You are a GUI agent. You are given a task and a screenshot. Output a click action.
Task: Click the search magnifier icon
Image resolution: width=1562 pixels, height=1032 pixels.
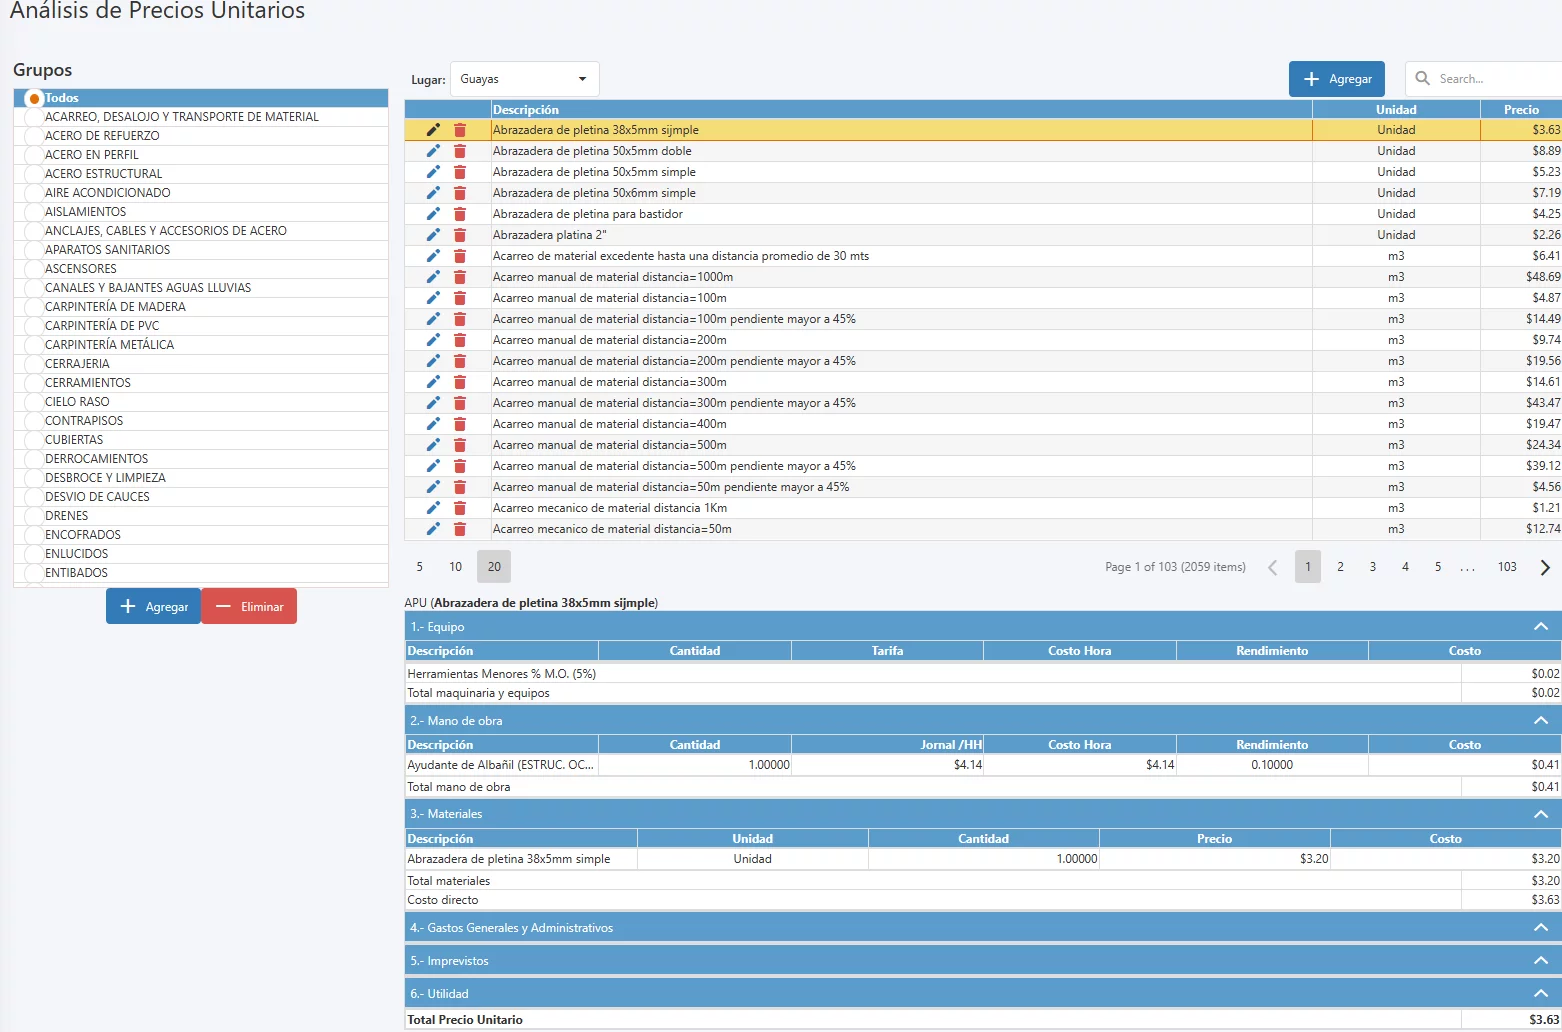pyautogui.click(x=1422, y=79)
